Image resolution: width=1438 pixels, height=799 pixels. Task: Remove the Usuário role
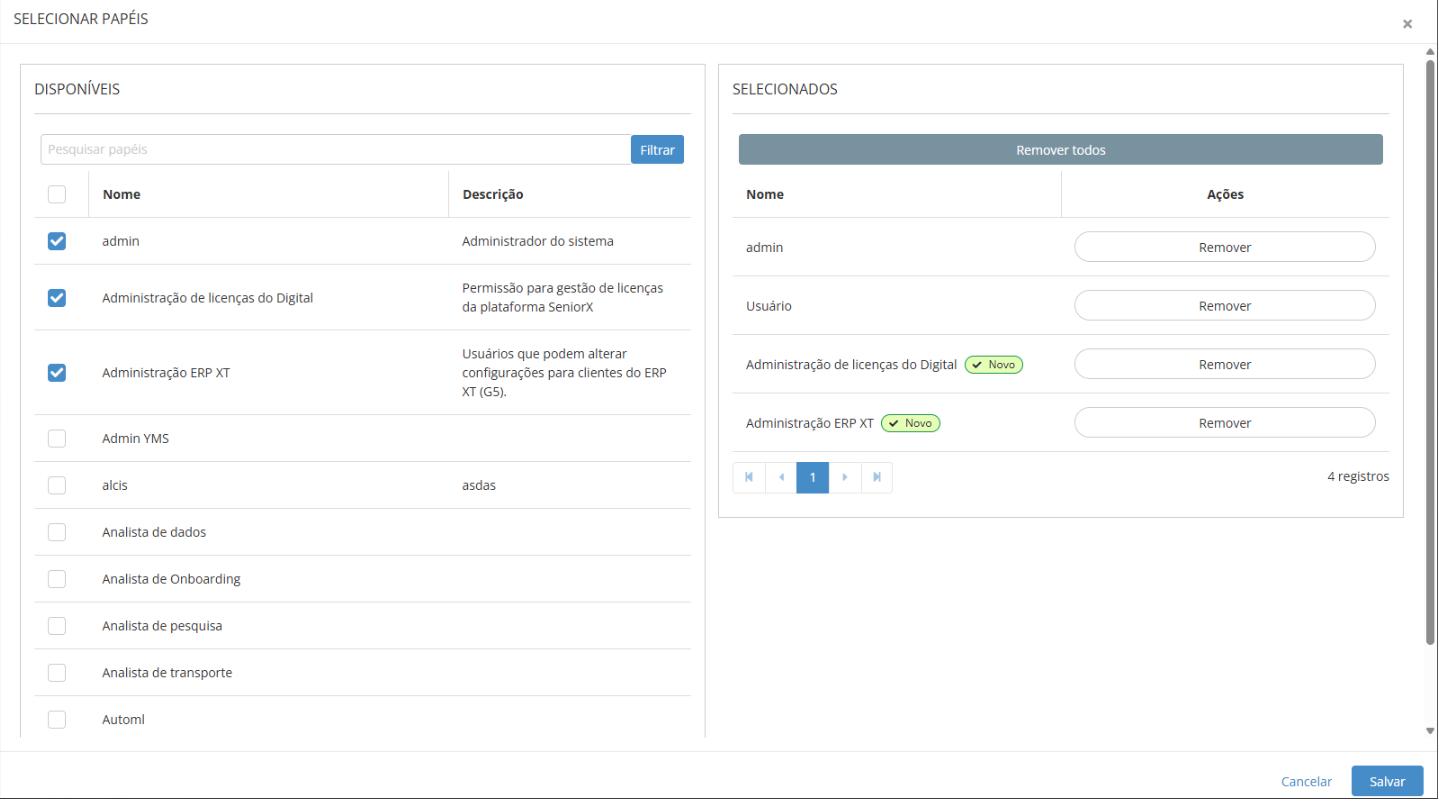click(x=1224, y=306)
